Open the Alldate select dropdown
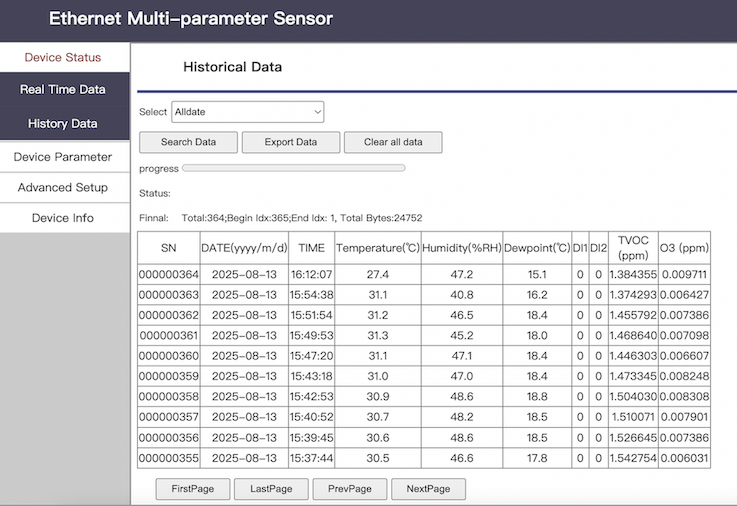This screenshot has width=737, height=506. coord(247,112)
